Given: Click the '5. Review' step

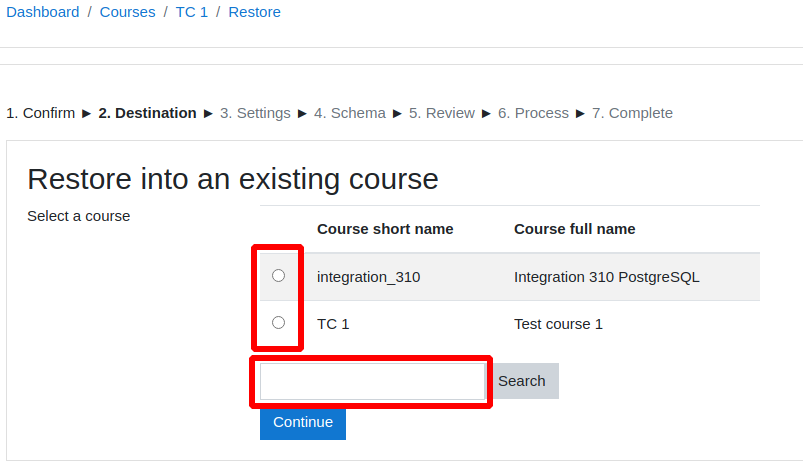Looking at the screenshot, I should pos(442,113).
